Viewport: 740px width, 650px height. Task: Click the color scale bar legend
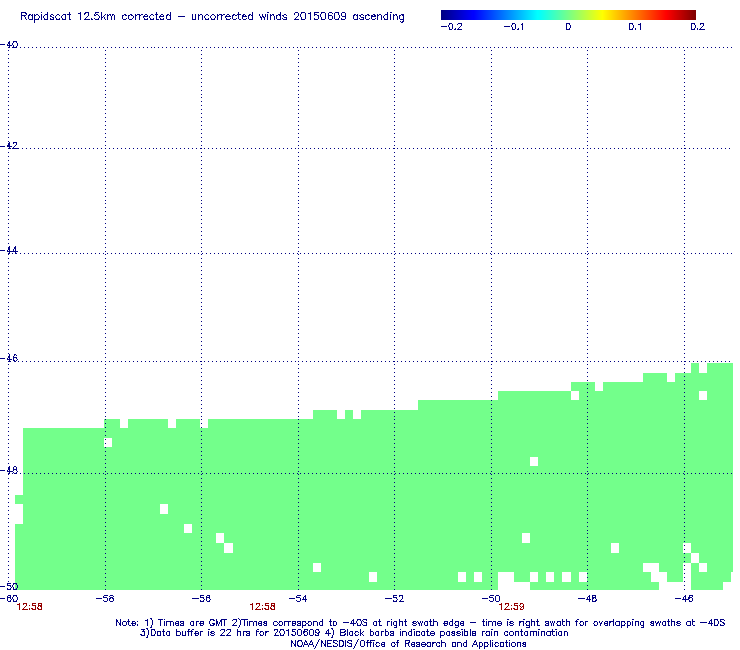click(x=568, y=15)
